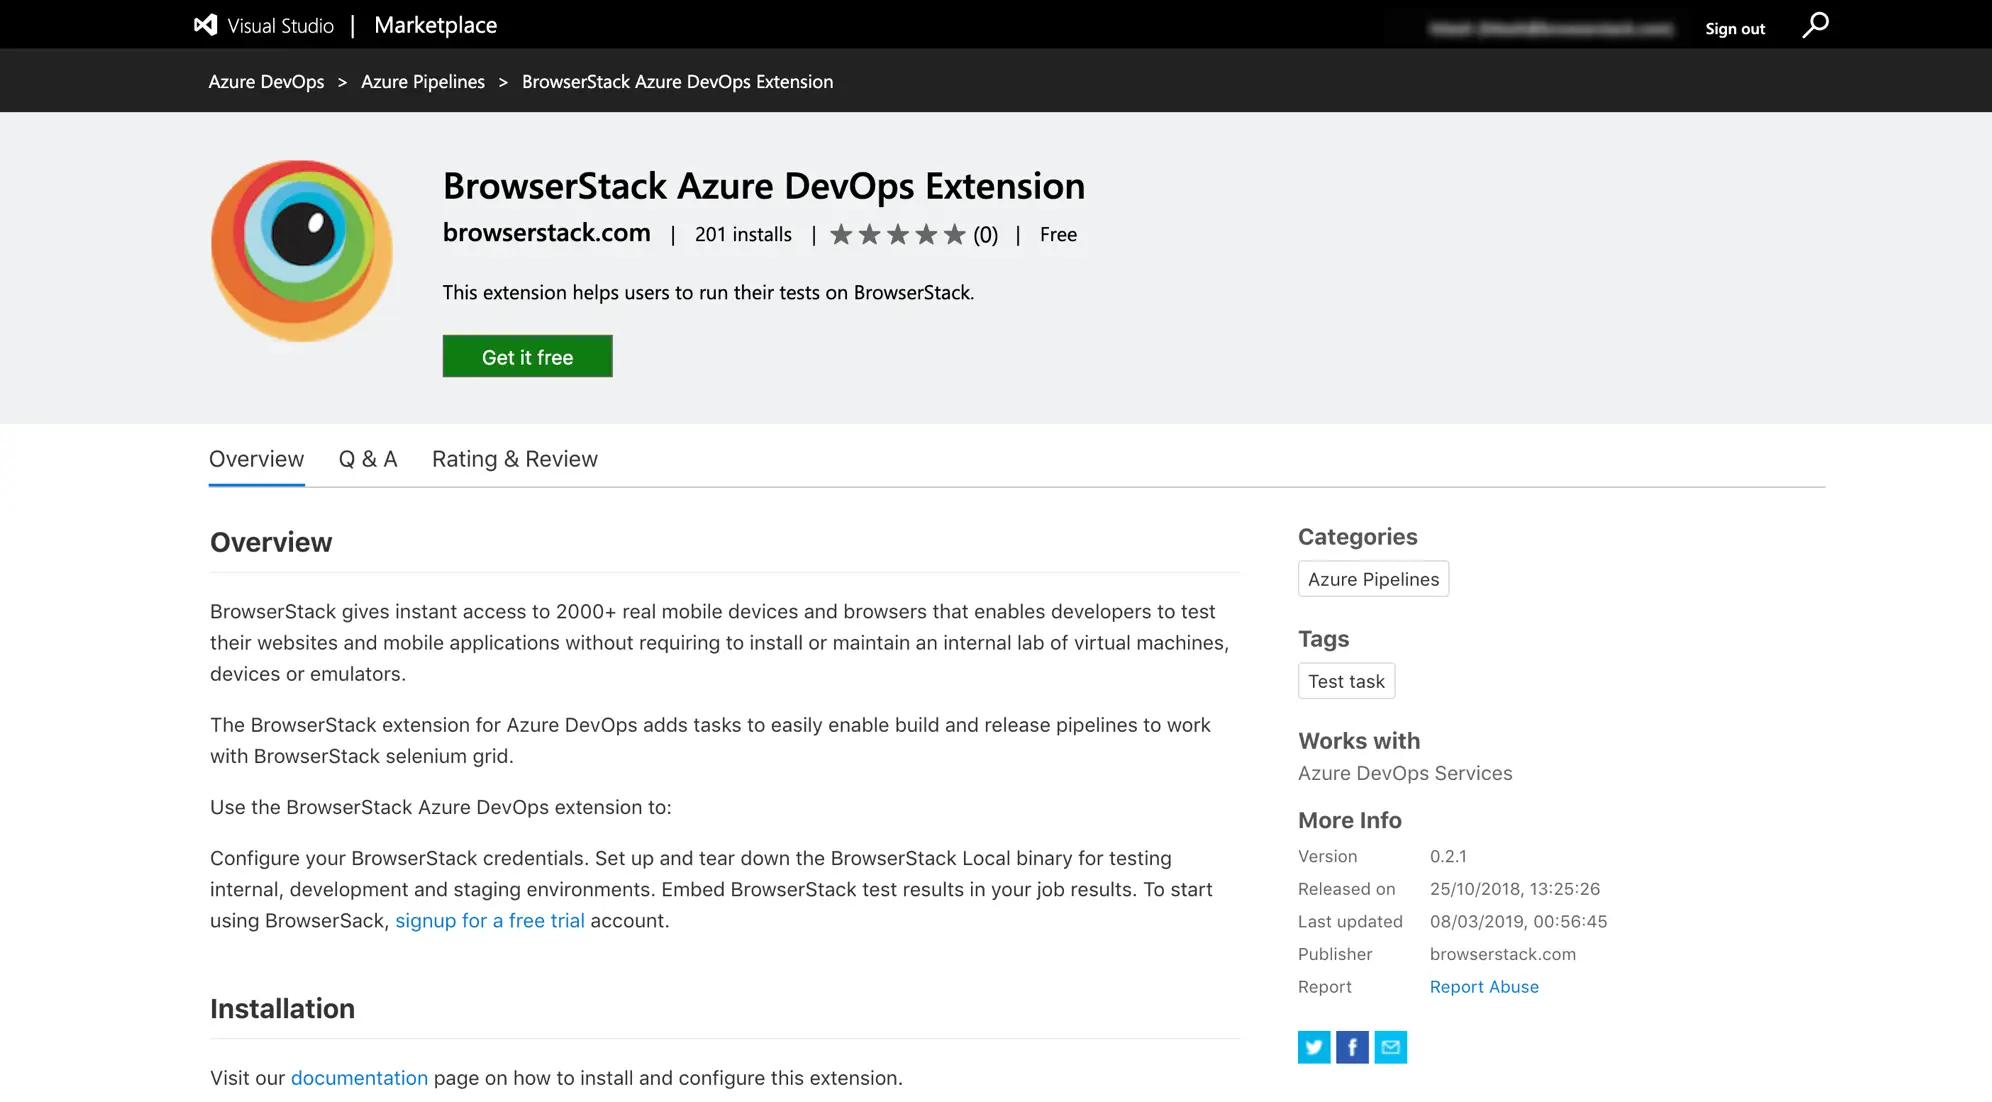Open the Marketplace header link
Image resolution: width=1992 pixels, height=1102 pixels.
point(435,25)
